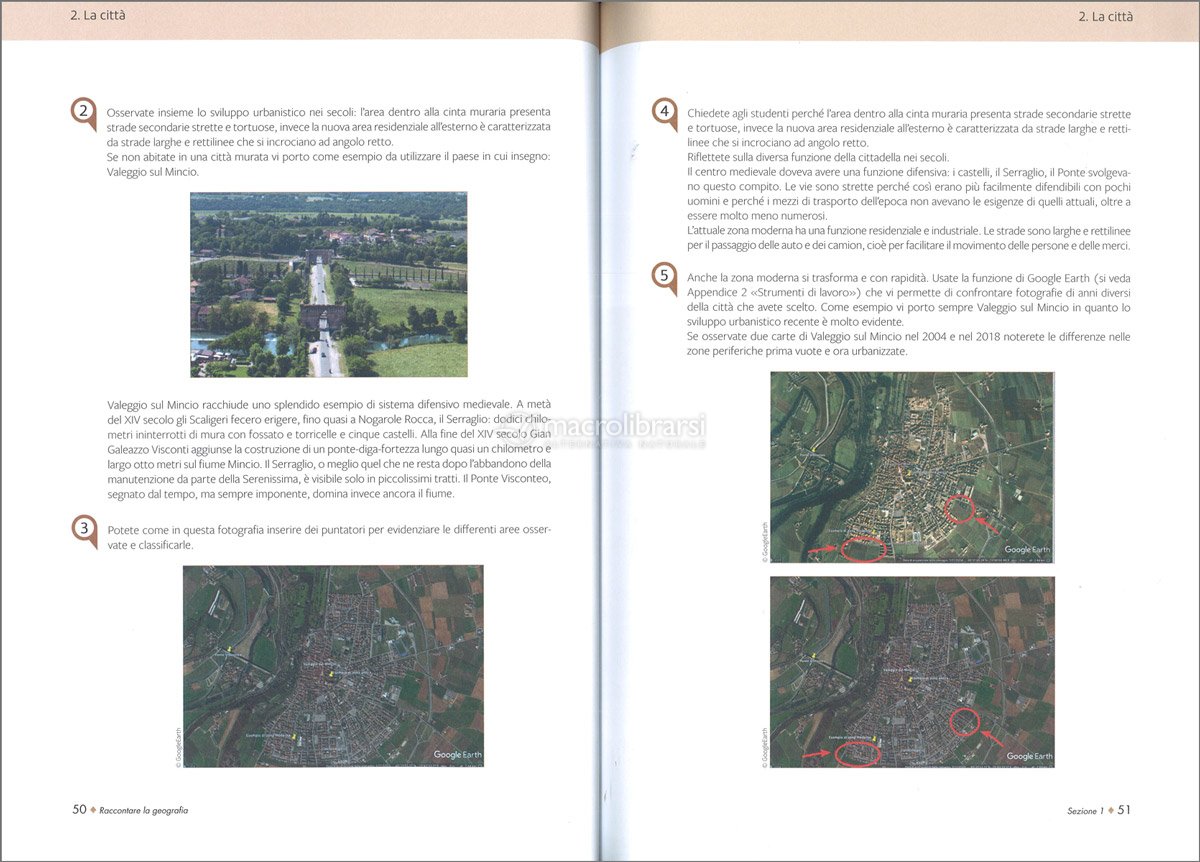Click the numbered step badge 5
Viewport: 1200px width, 862px height.
click(665, 276)
